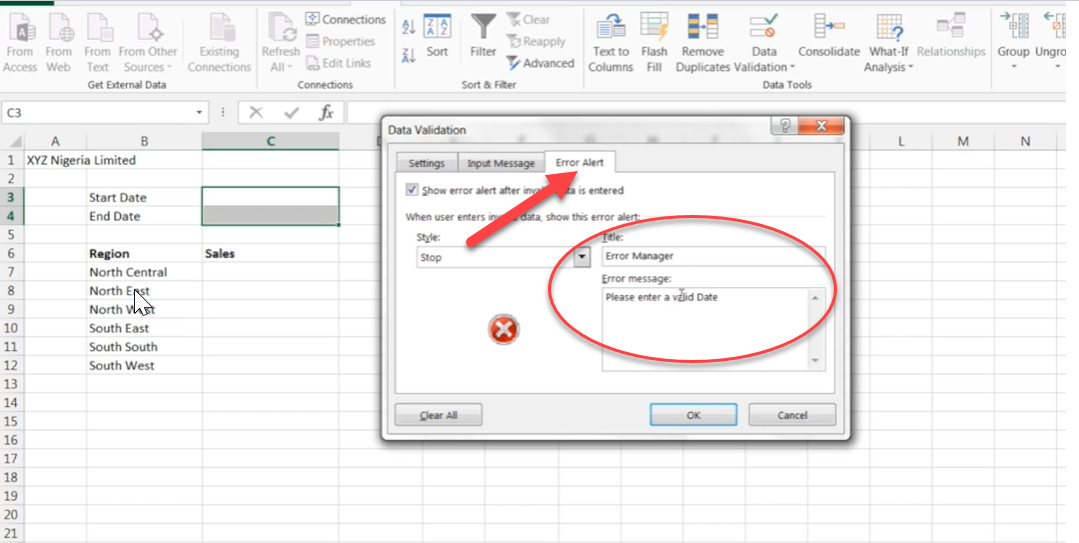
Task: Click the Start Date cell
Action: pos(144,198)
